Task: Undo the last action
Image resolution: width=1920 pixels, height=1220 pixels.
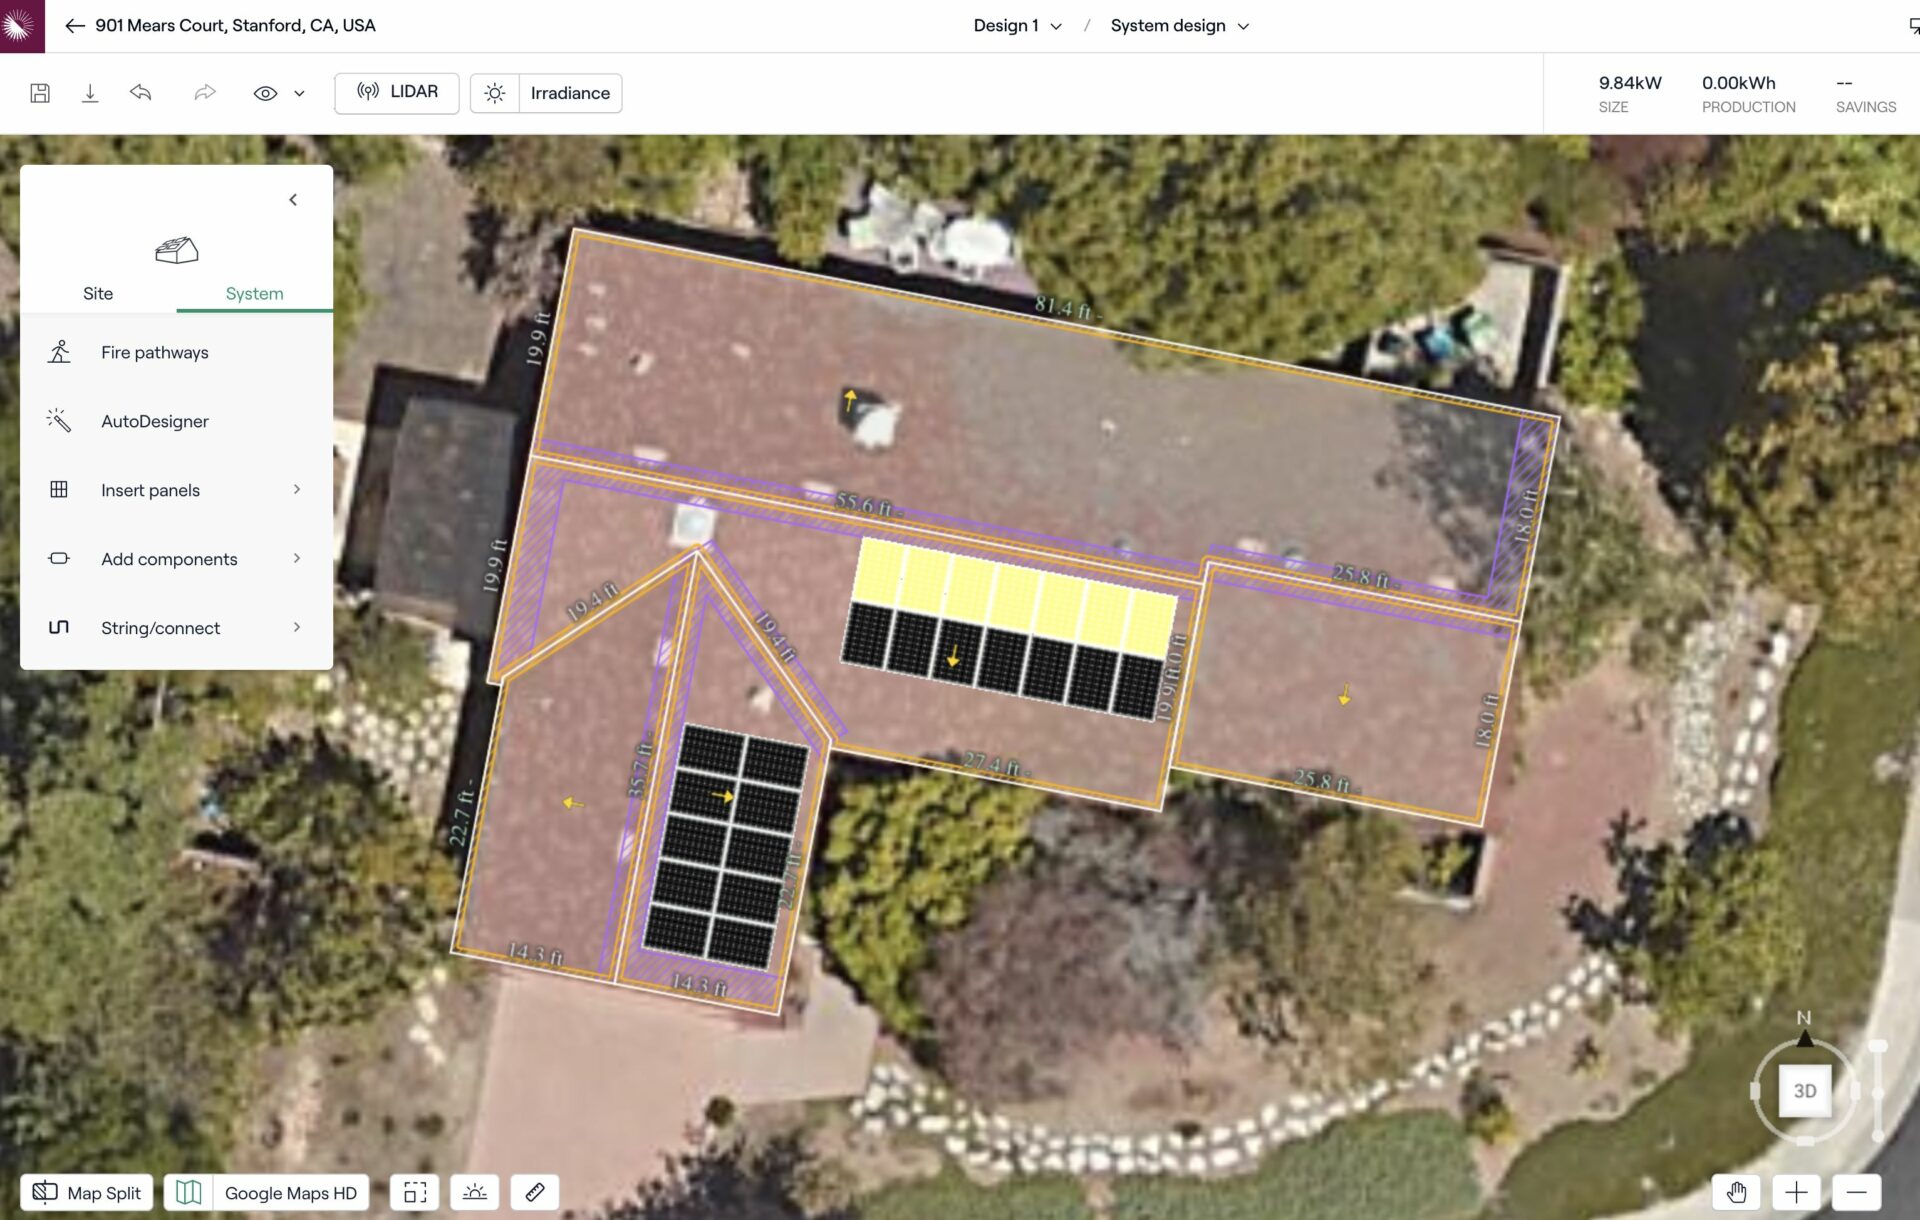Action: coord(140,92)
